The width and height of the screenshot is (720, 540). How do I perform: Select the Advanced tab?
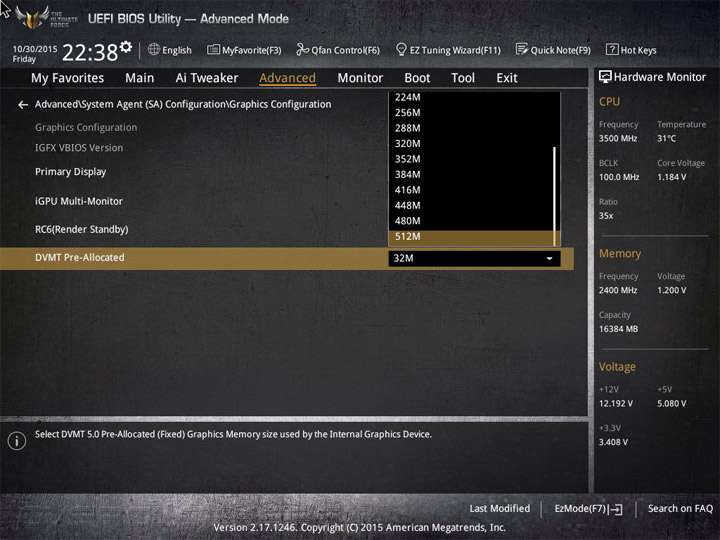coord(287,78)
